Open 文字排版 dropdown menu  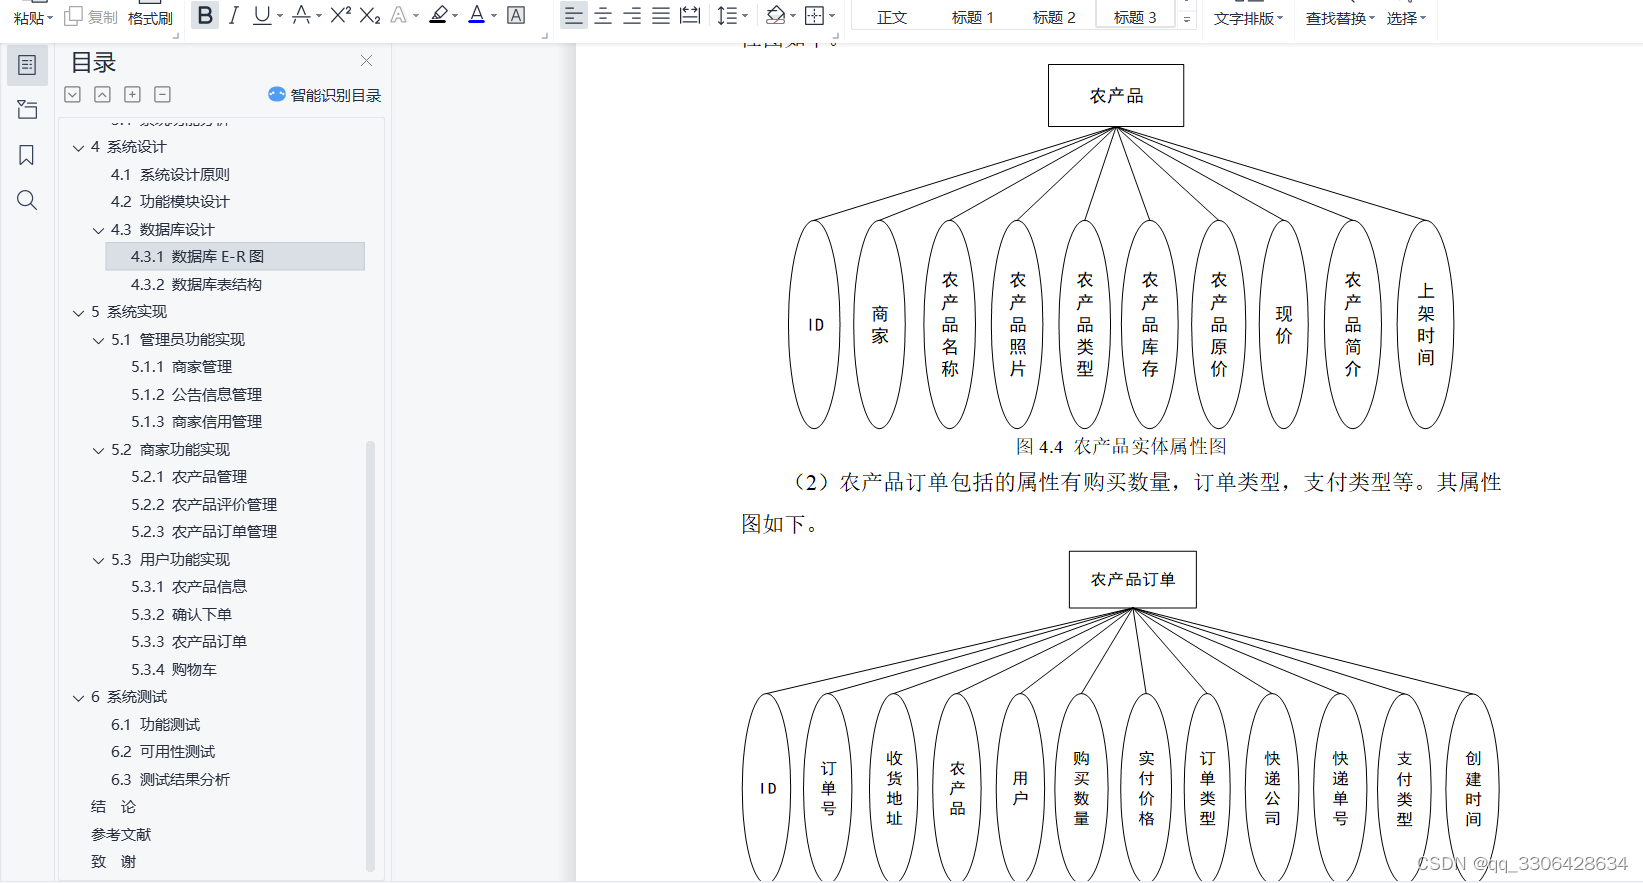(x=1248, y=18)
